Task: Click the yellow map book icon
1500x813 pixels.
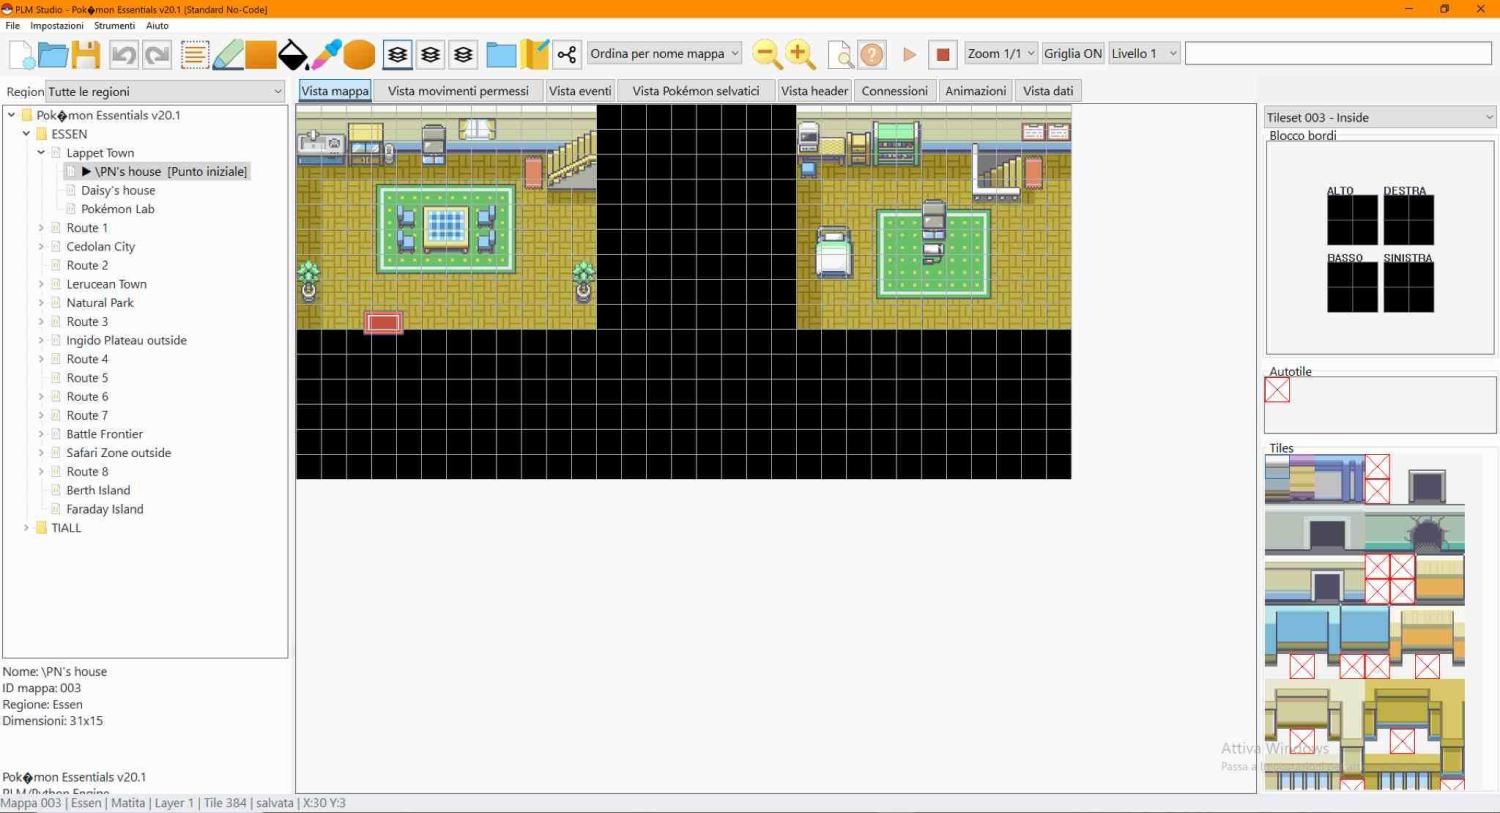Action: coord(534,54)
